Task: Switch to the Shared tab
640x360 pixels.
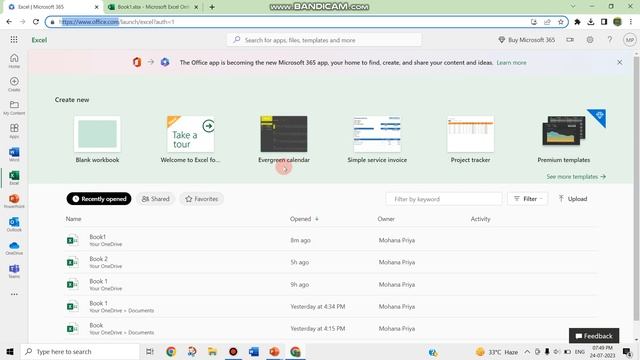Action: click(x=156, y=199)
